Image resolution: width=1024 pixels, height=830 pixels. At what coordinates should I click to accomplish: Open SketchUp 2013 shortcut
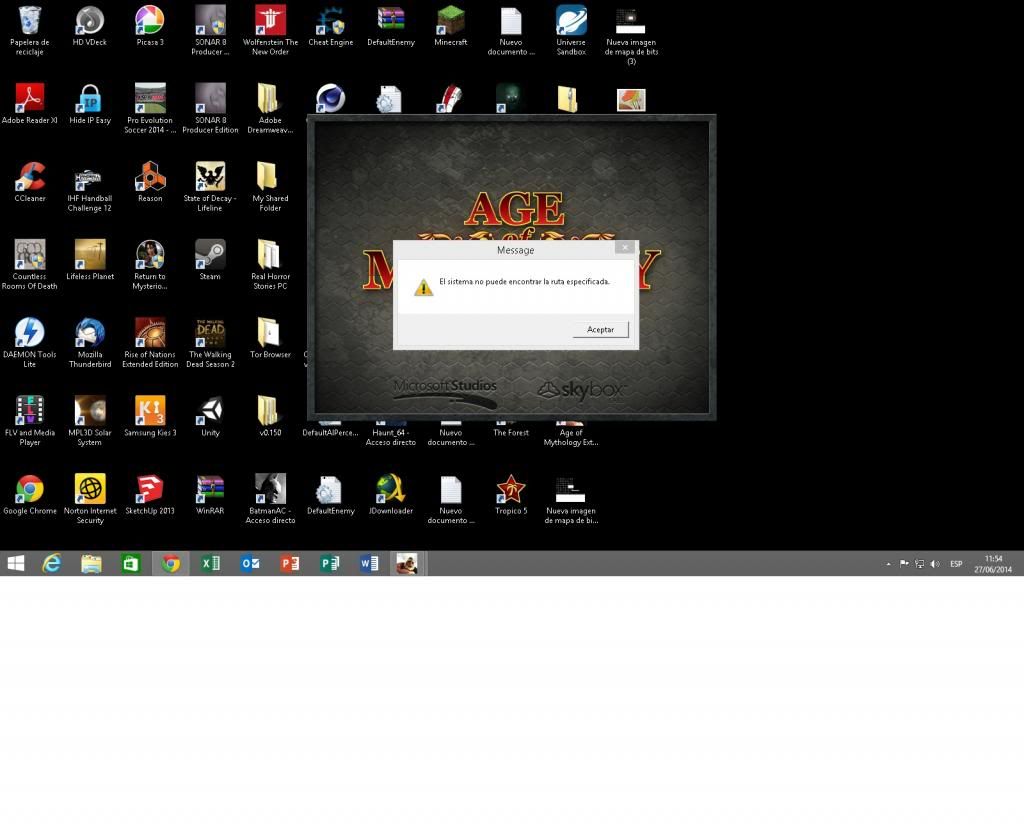coord(150,496)
